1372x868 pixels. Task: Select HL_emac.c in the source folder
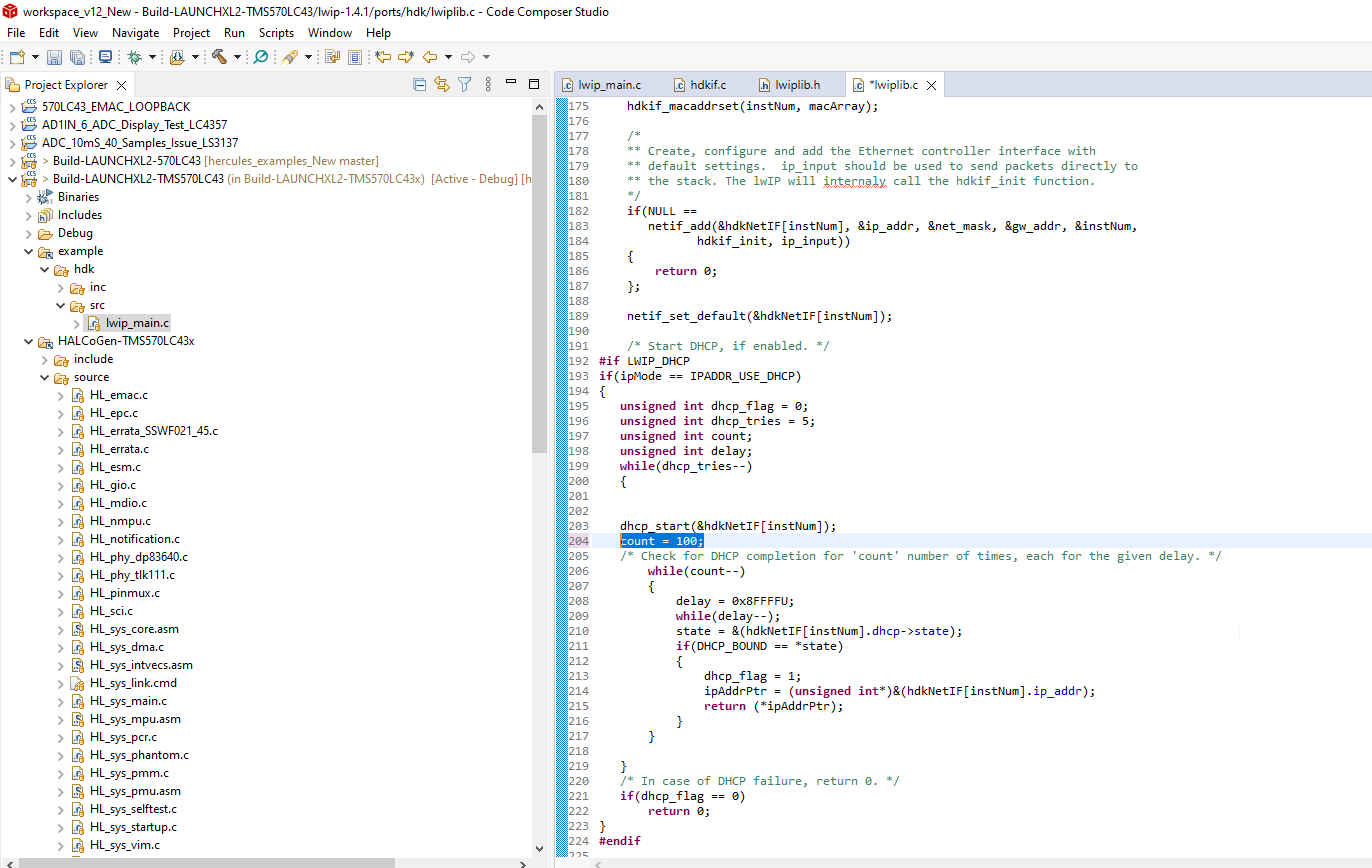click(118, 395)
